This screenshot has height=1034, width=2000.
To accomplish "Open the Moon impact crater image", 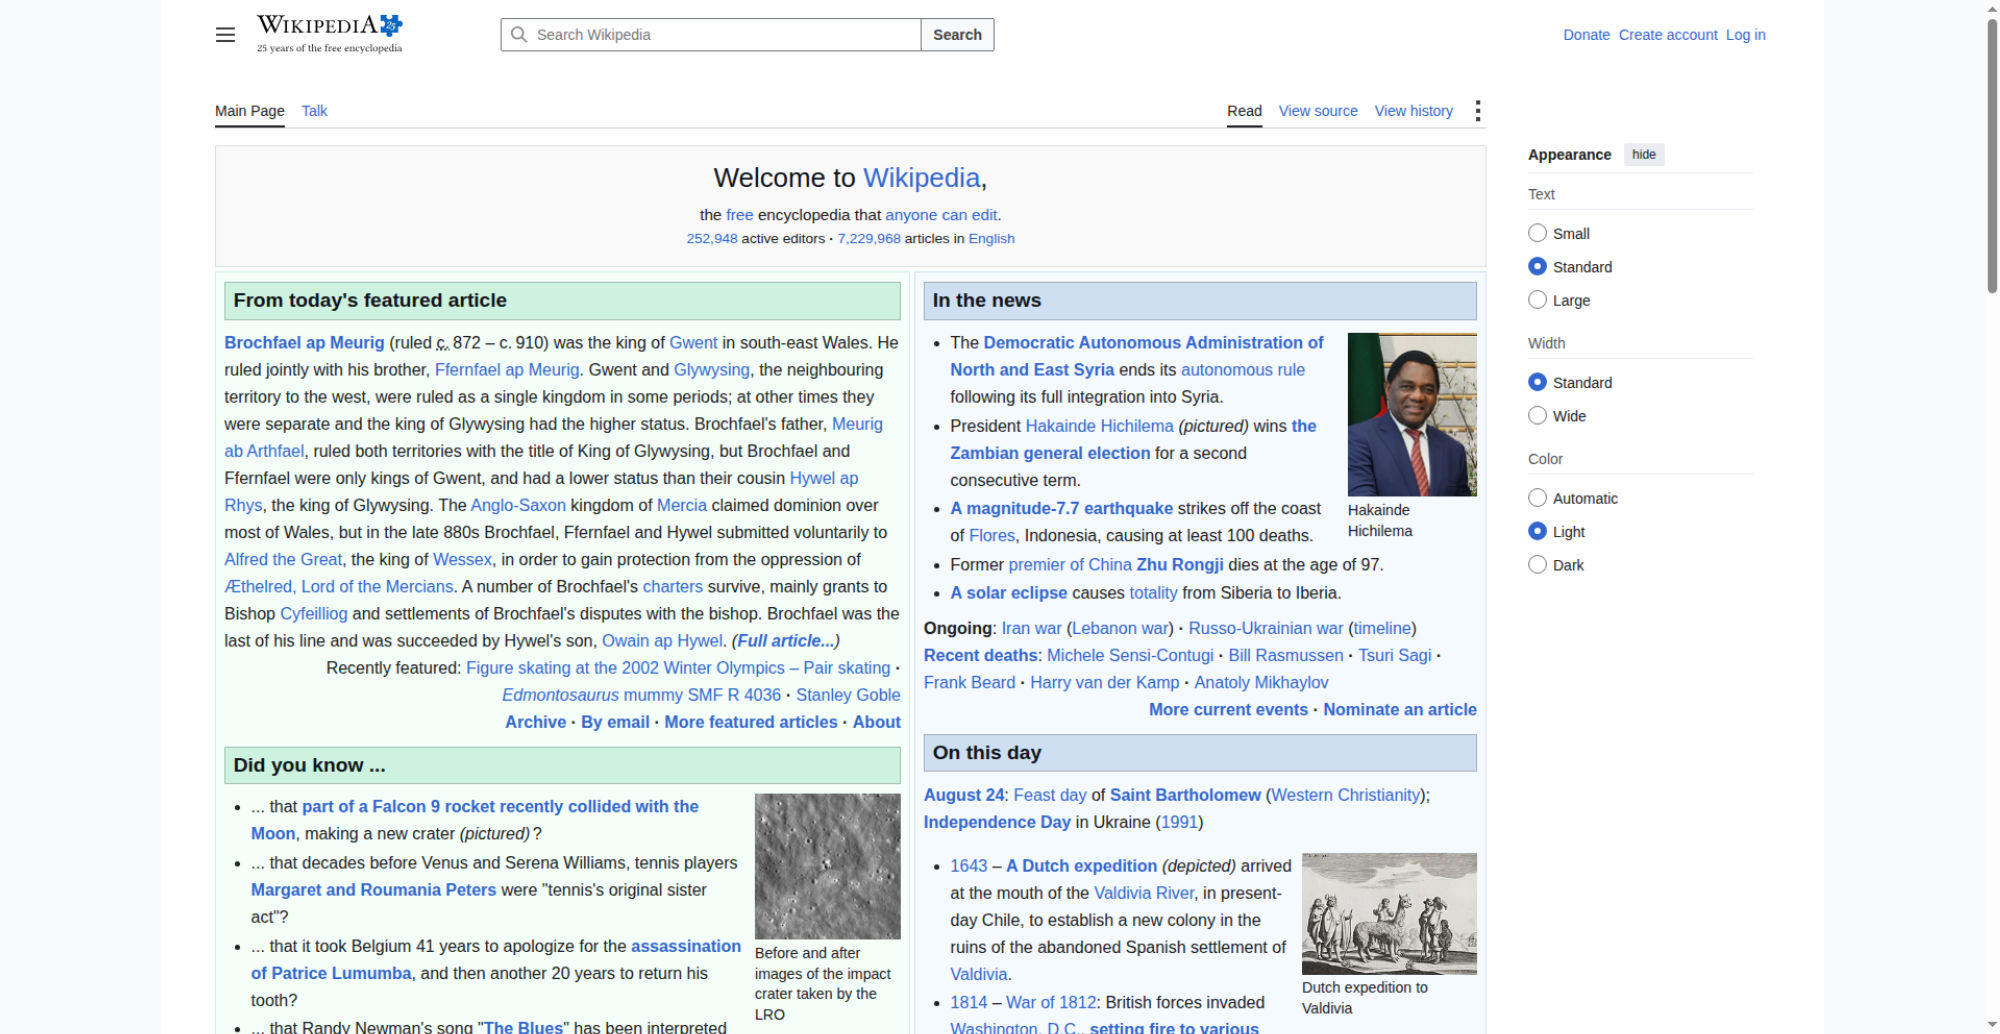I will click(827, 866).
